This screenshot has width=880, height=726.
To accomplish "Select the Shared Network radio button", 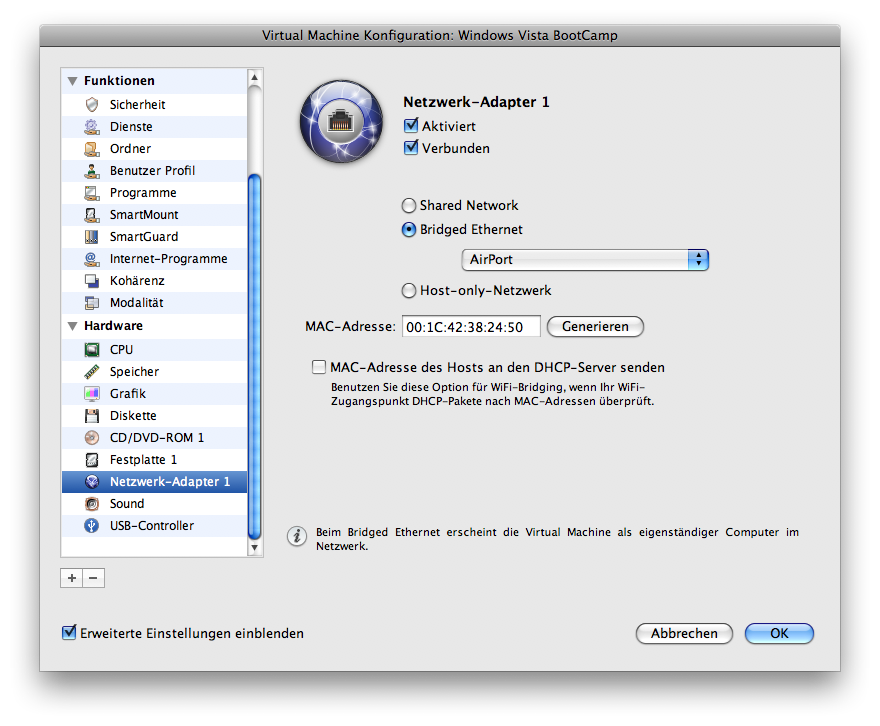I will tap(409, 206).
